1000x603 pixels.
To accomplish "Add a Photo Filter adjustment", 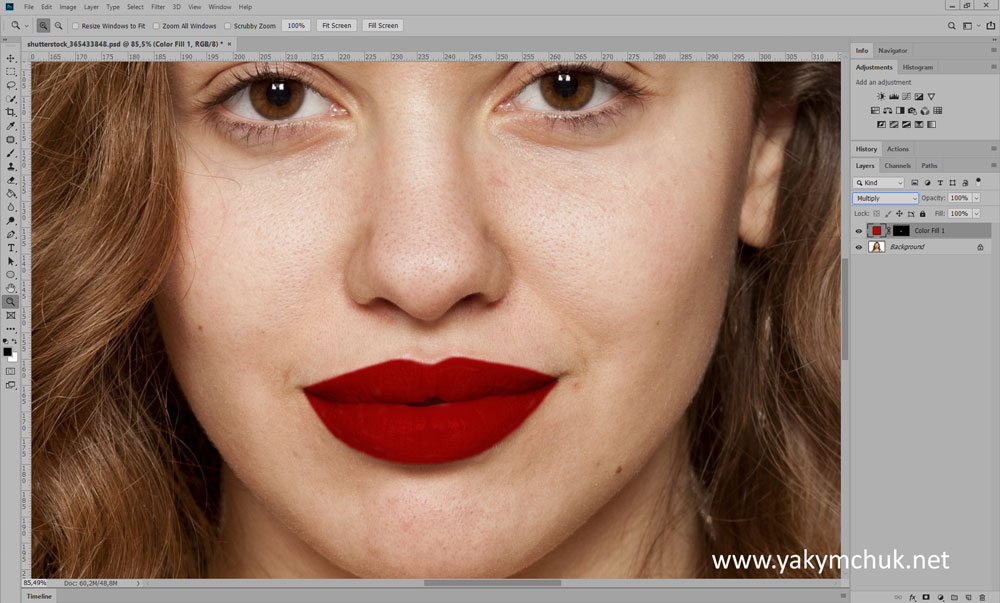I will coord(913,110).
